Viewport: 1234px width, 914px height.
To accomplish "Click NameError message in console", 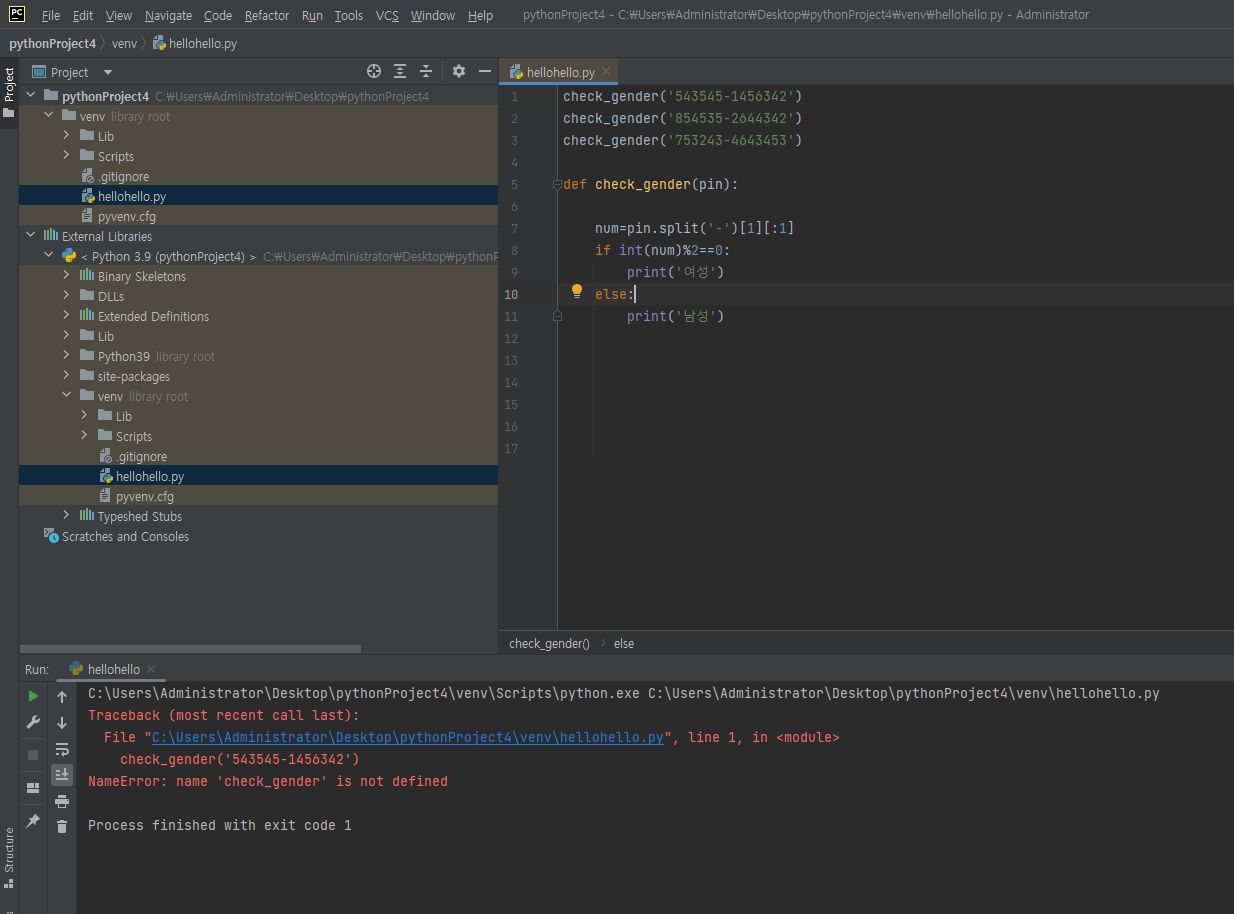I will pos(268,781).
